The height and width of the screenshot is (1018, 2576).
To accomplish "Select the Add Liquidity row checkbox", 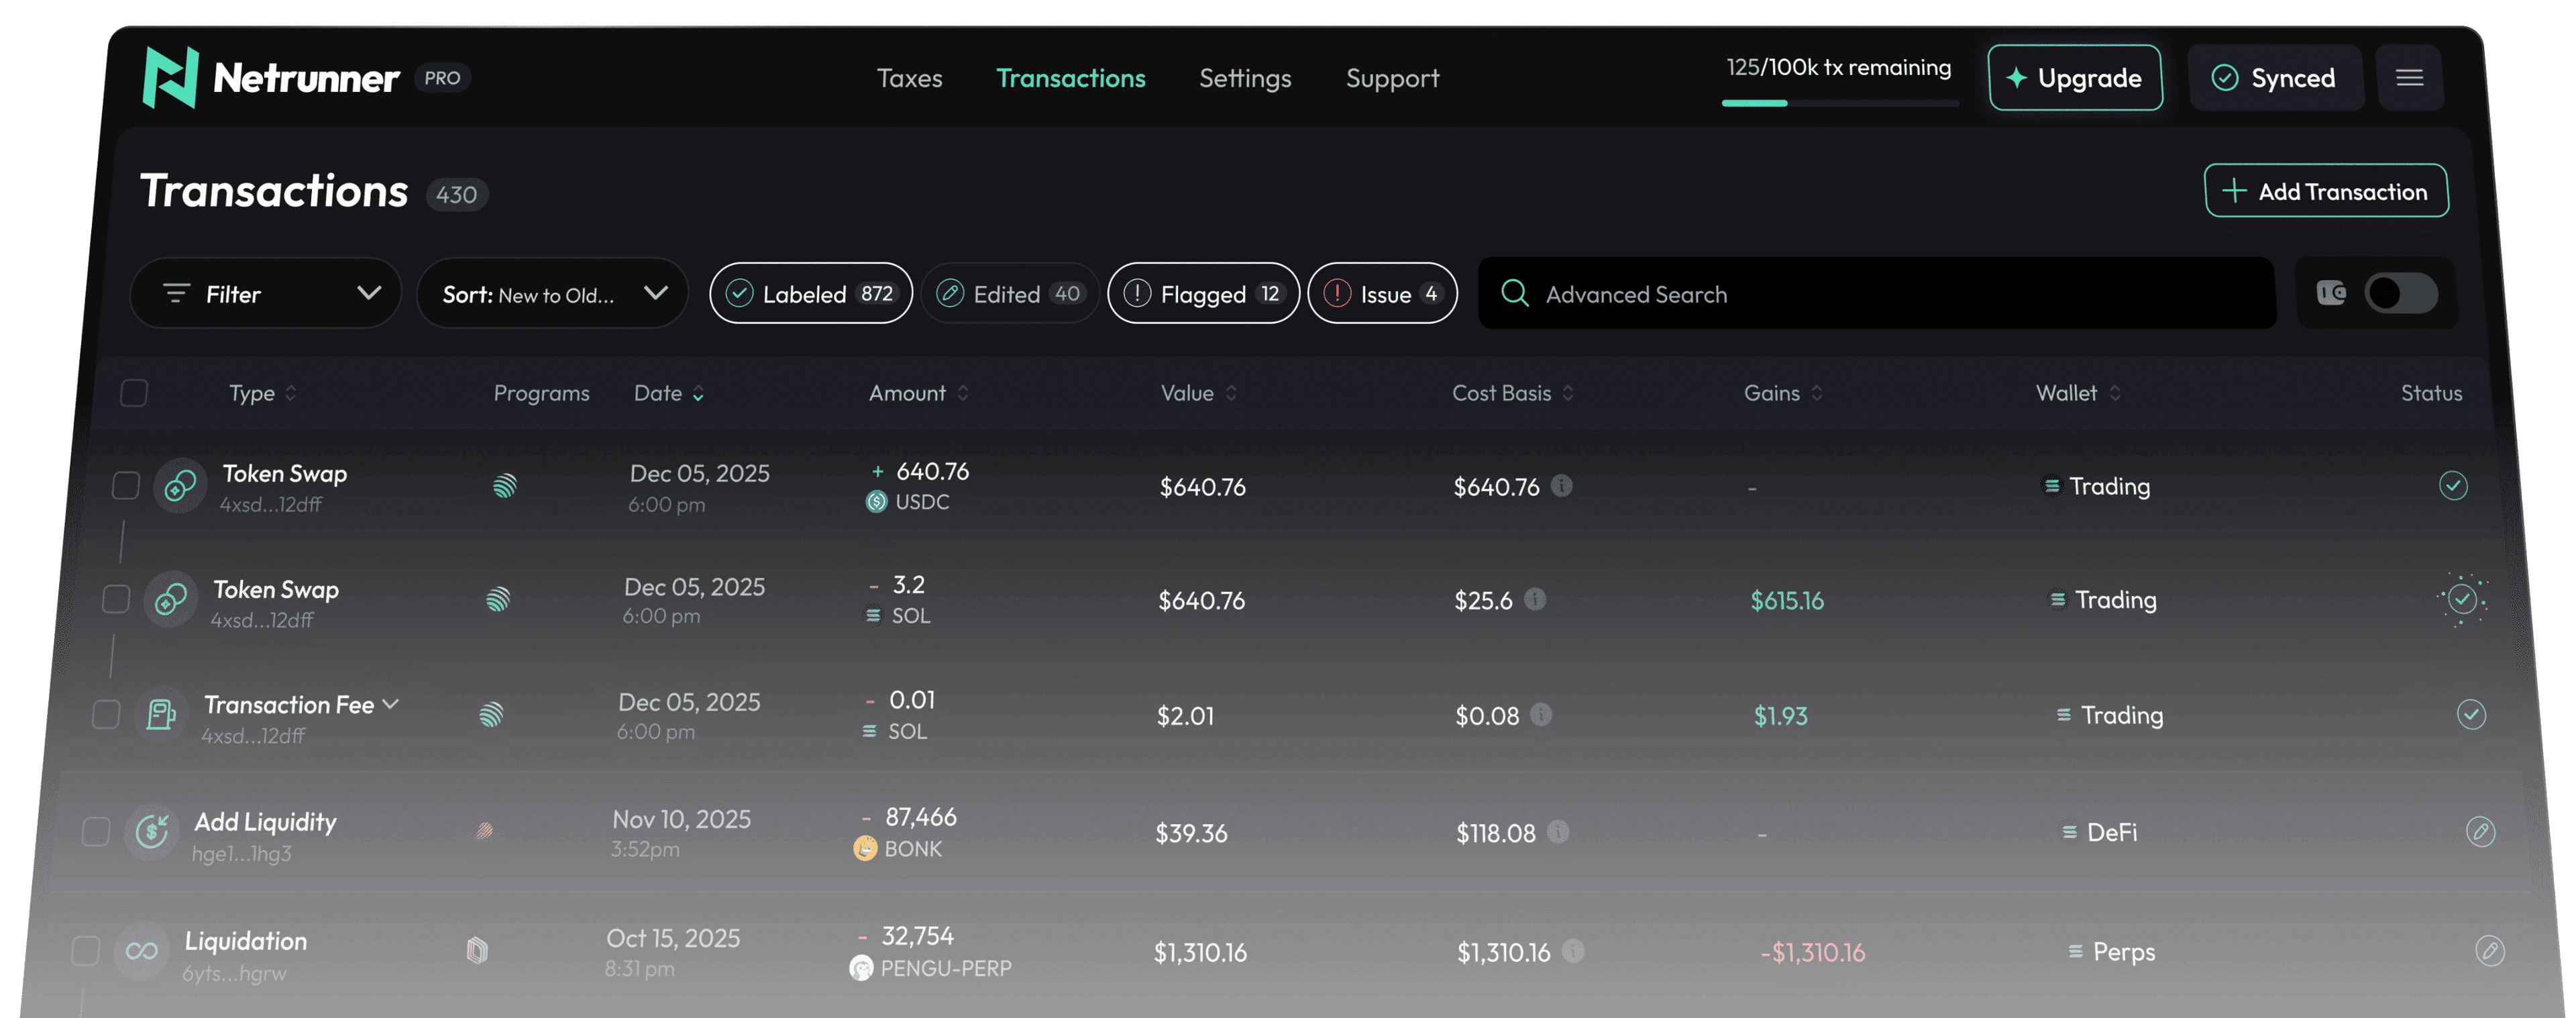I will (x=96, y=832).
